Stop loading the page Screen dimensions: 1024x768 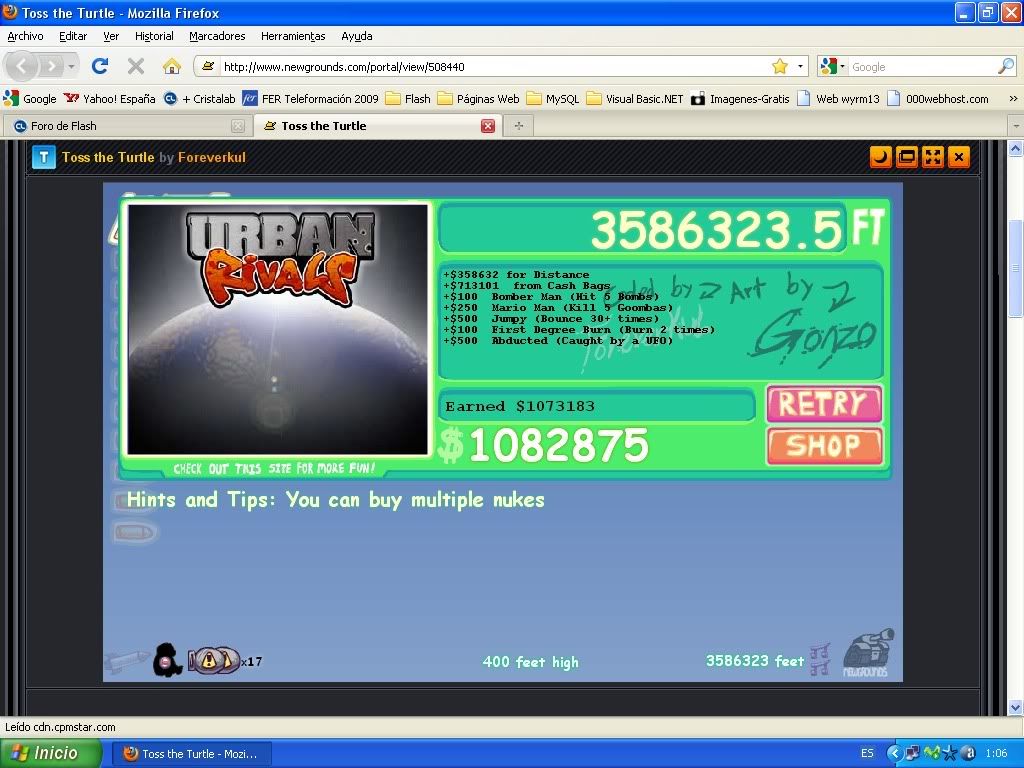pyautogui.click(x=136, y=66)
